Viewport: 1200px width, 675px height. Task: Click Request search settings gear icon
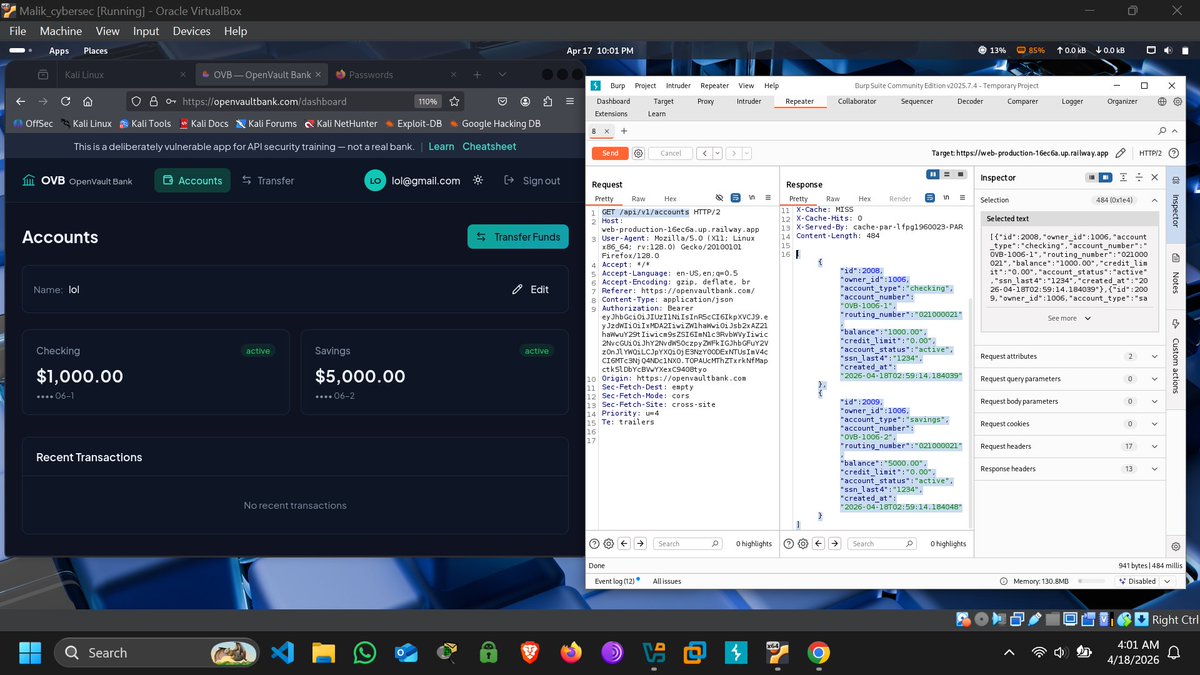[609, 543]
